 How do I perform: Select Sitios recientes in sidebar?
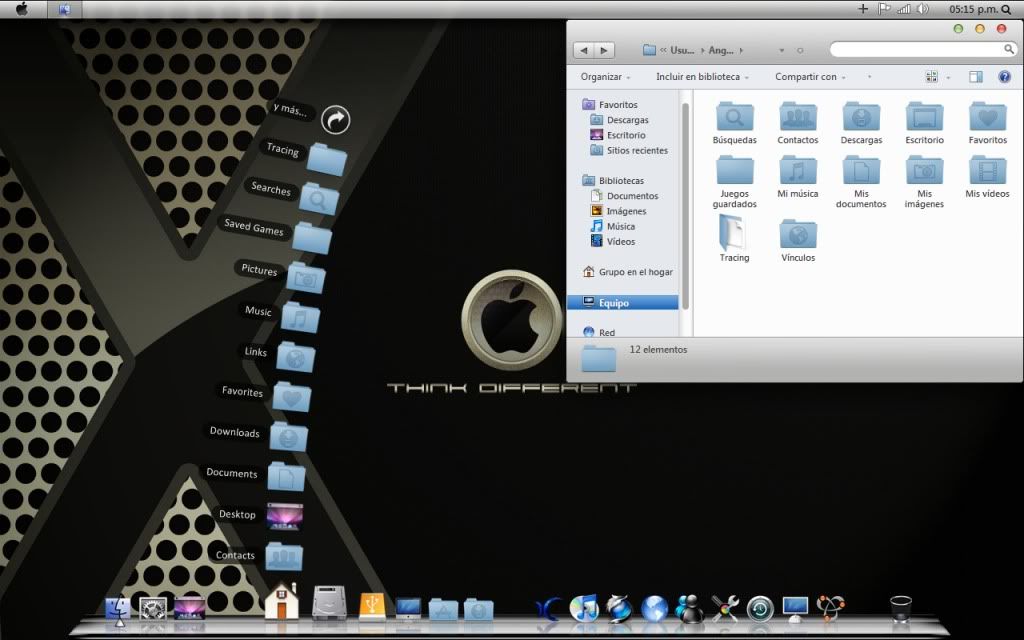637,150
